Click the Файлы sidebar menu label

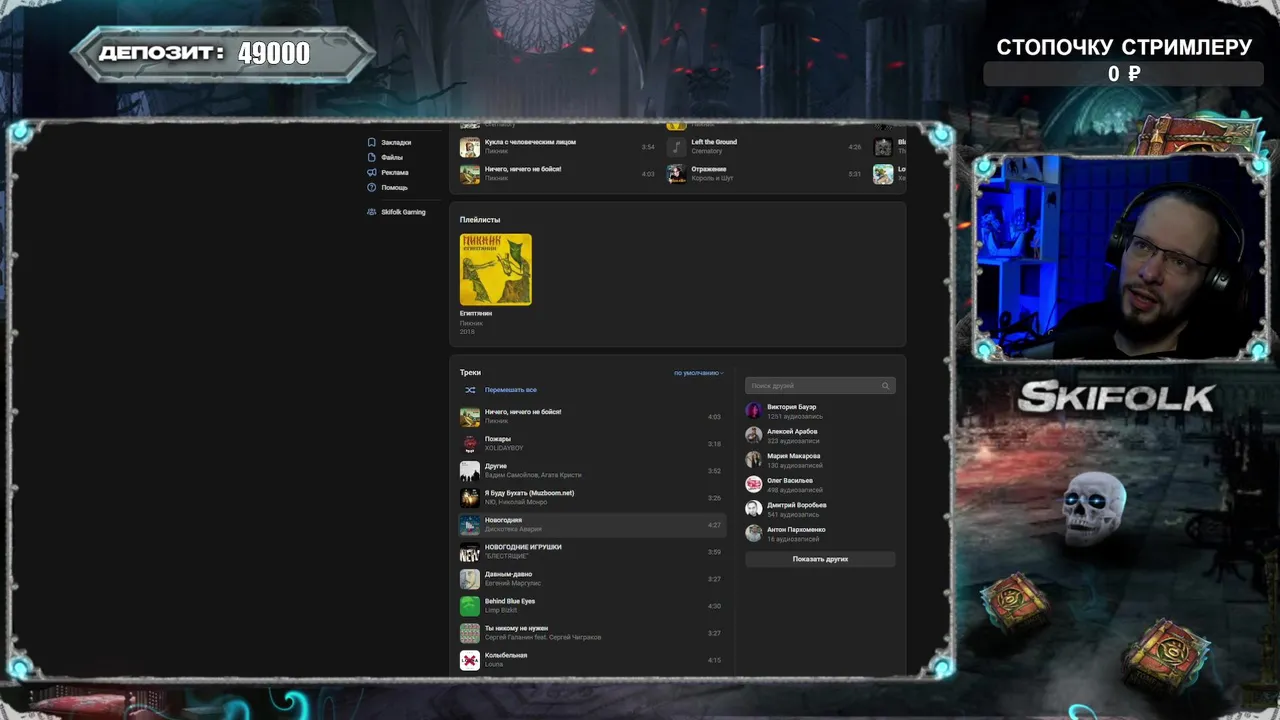pyautogui.click(x=392, y=157)
